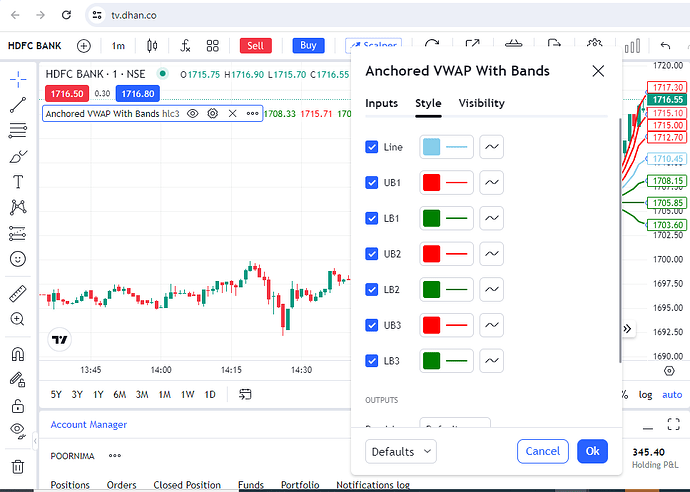Open plot type dropdown for LB3 row
690x492 pixels.
coord(492,361)
